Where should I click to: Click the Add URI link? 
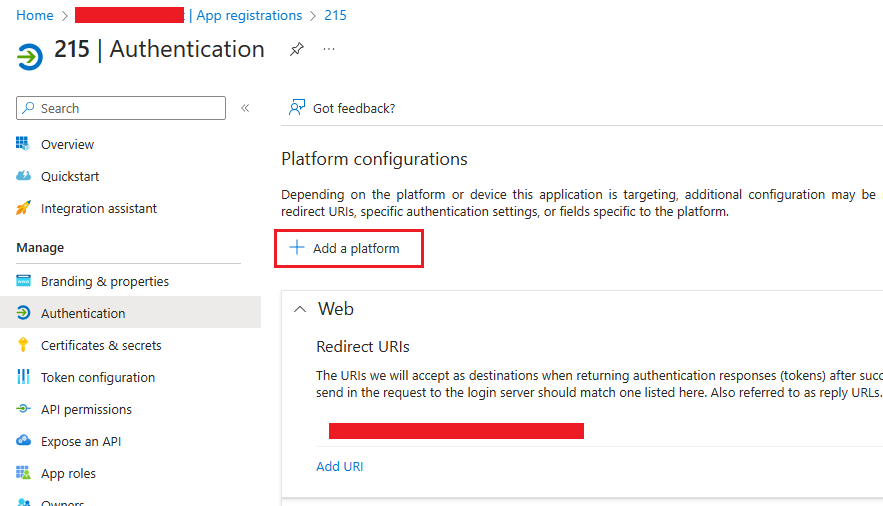coord(340,466)
